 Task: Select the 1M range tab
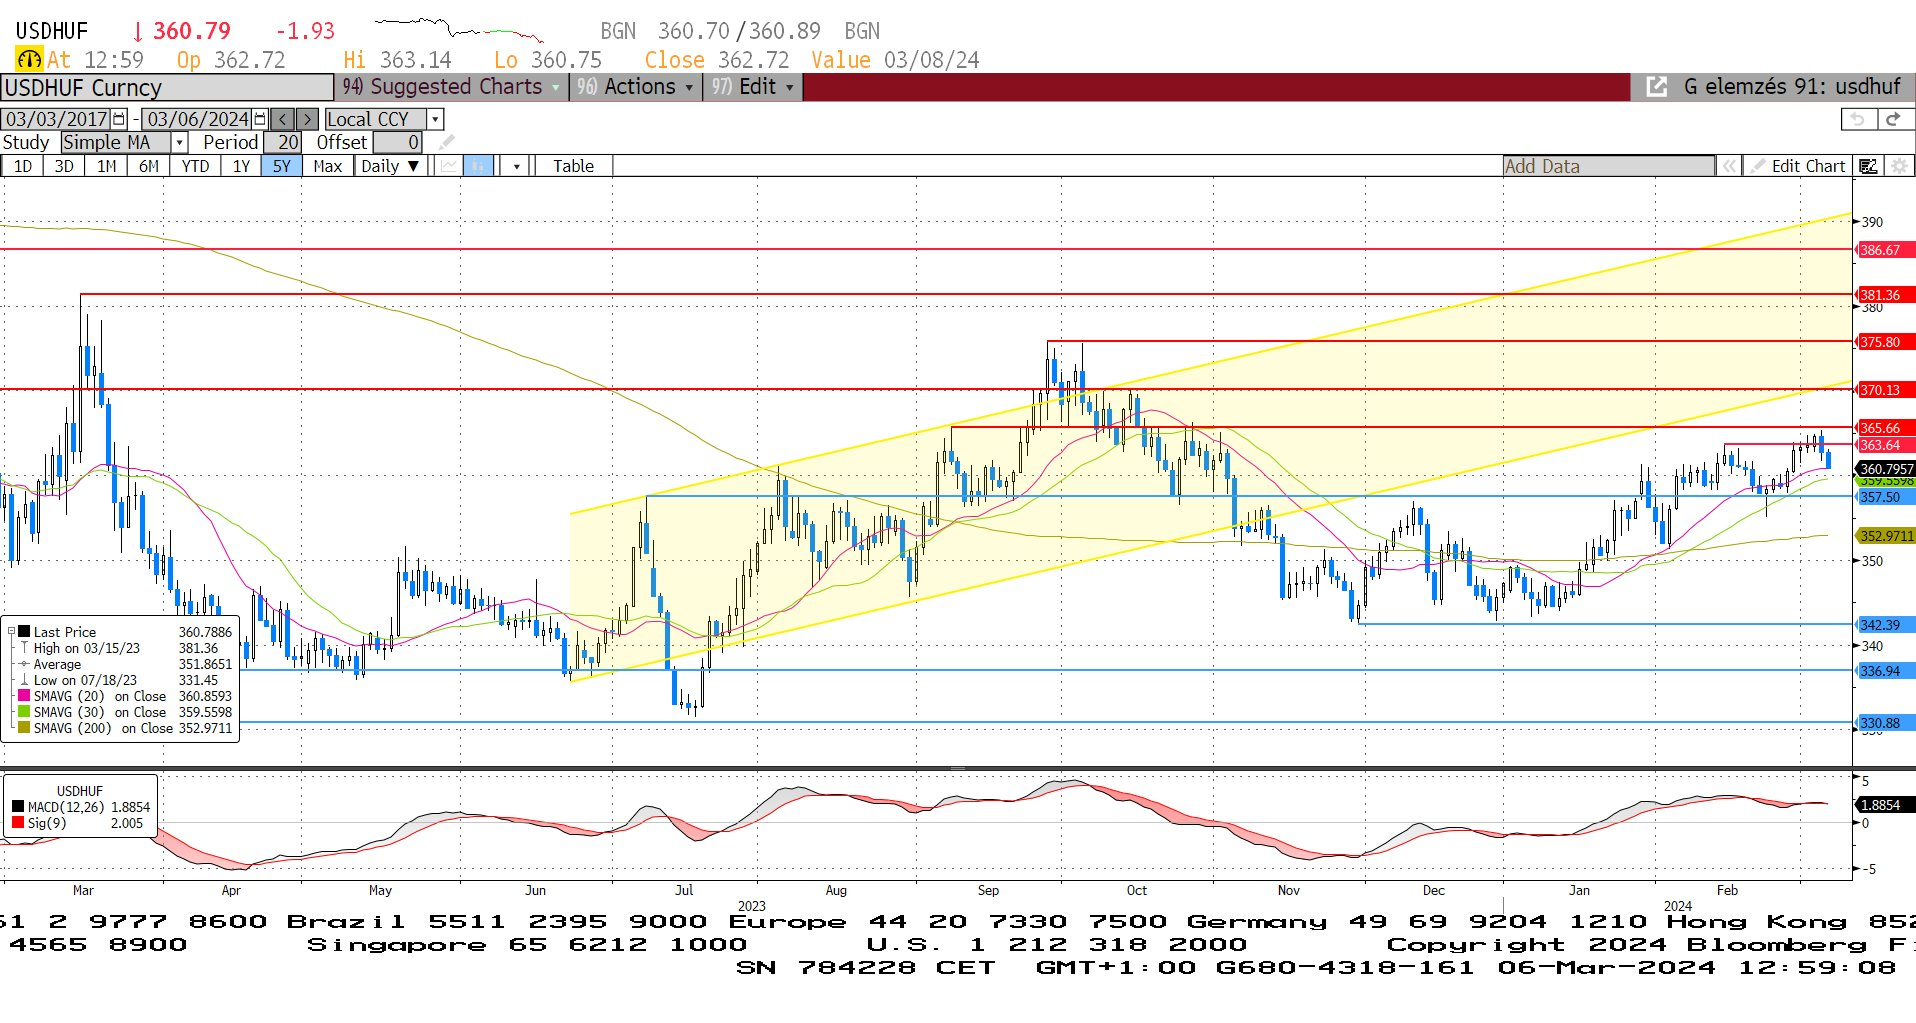coord(106,166)
